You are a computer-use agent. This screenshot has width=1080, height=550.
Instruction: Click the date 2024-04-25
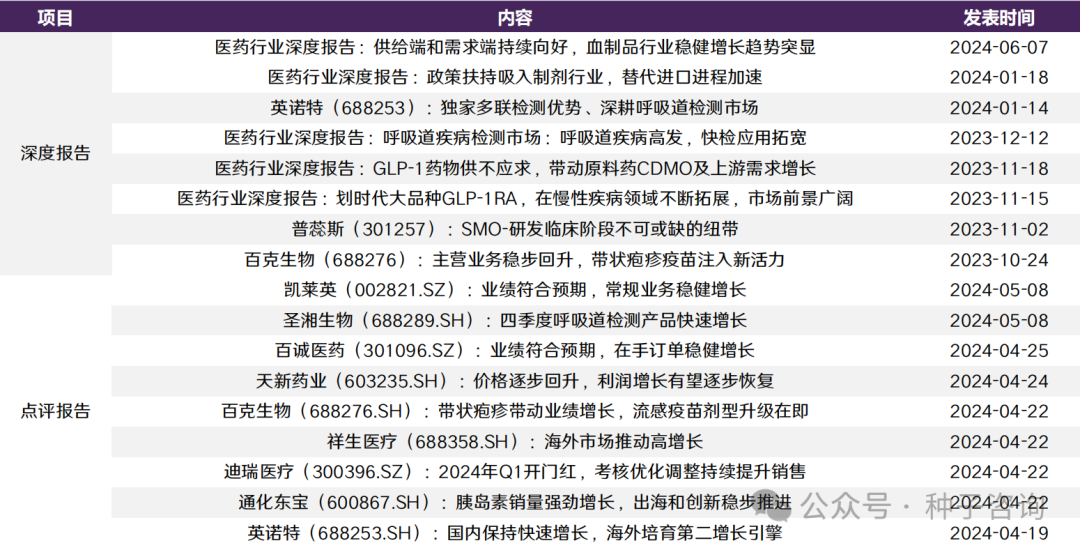point(999,350)
